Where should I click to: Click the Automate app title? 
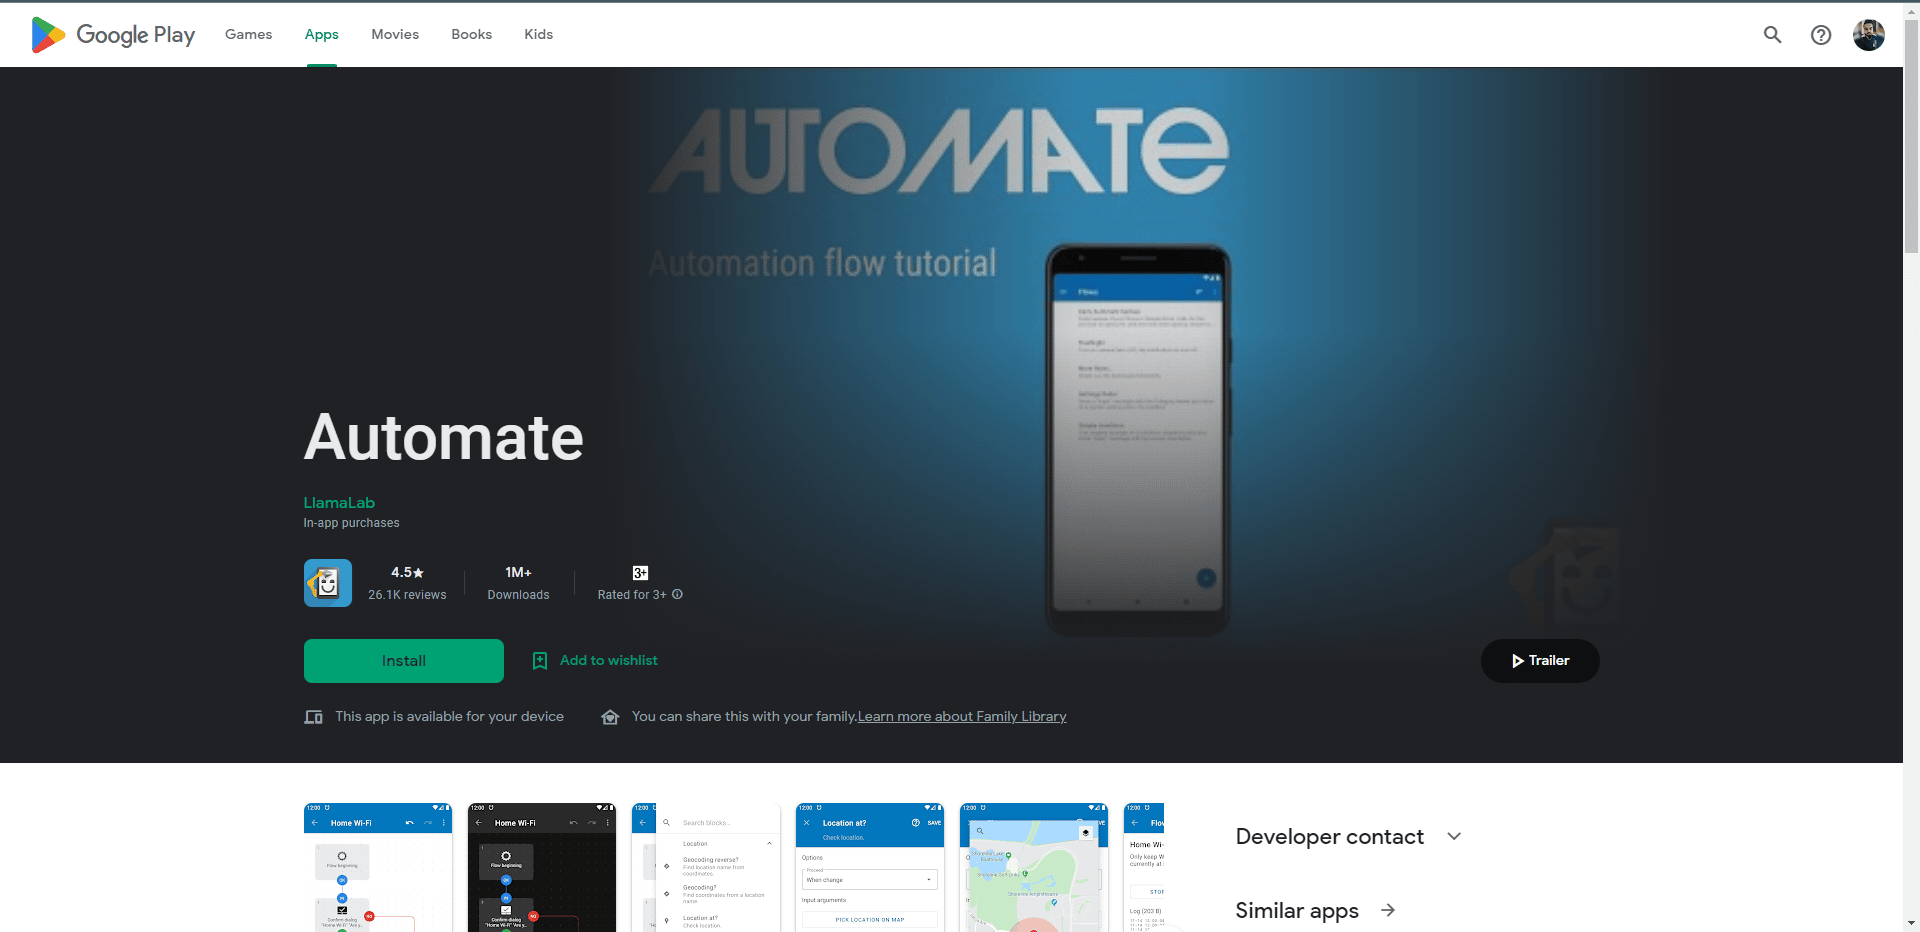click(x=444, y=438)
